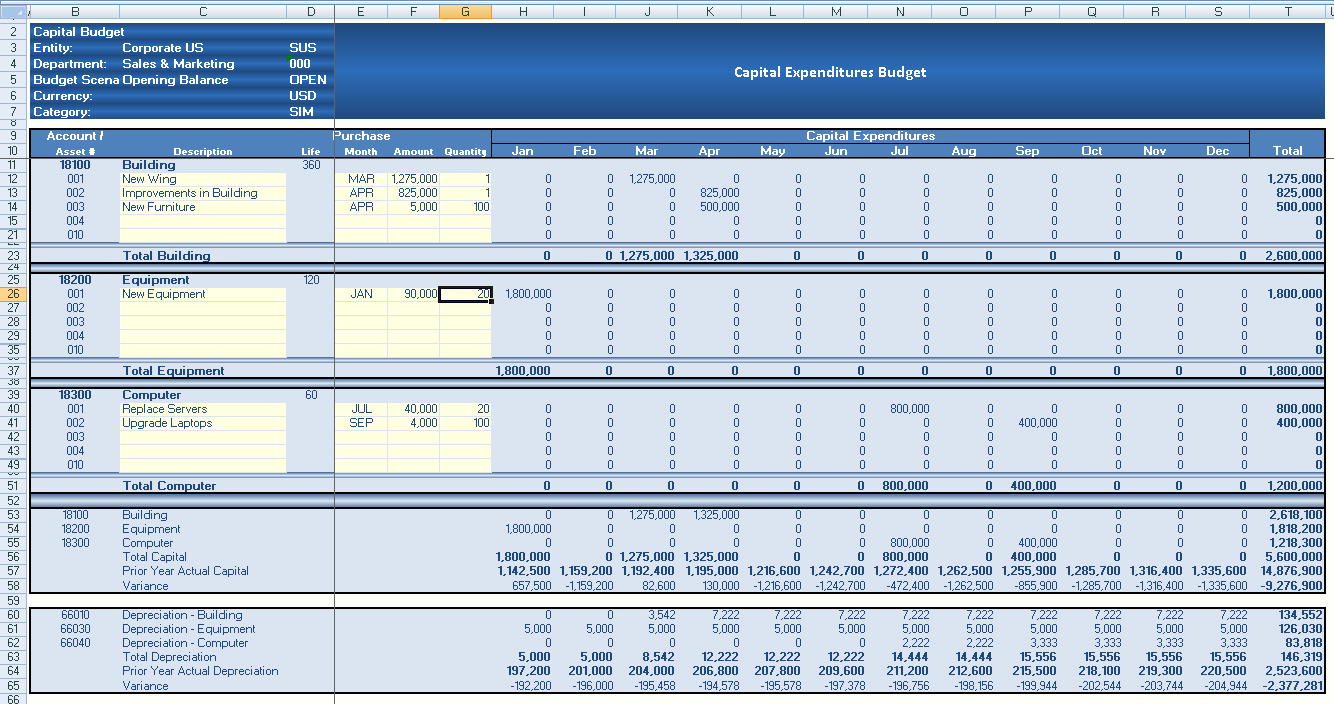
Task: Click Improvements in Building APR month cell
Action: [x=361, y=193]
